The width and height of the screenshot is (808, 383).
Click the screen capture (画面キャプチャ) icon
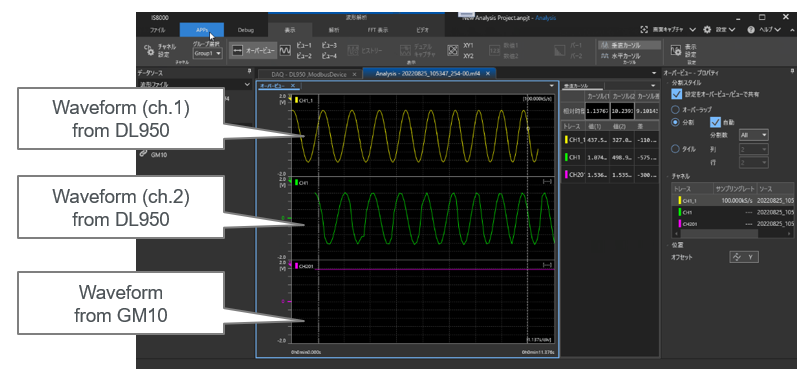click(644, 30)
